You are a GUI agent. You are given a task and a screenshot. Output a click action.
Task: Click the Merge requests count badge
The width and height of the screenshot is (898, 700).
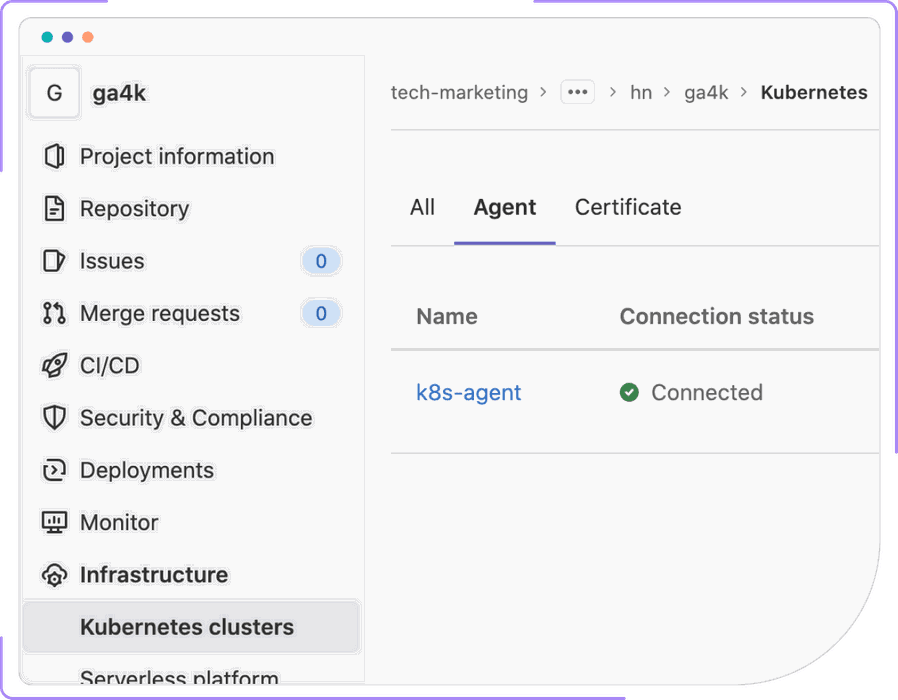tap(321, 313)
